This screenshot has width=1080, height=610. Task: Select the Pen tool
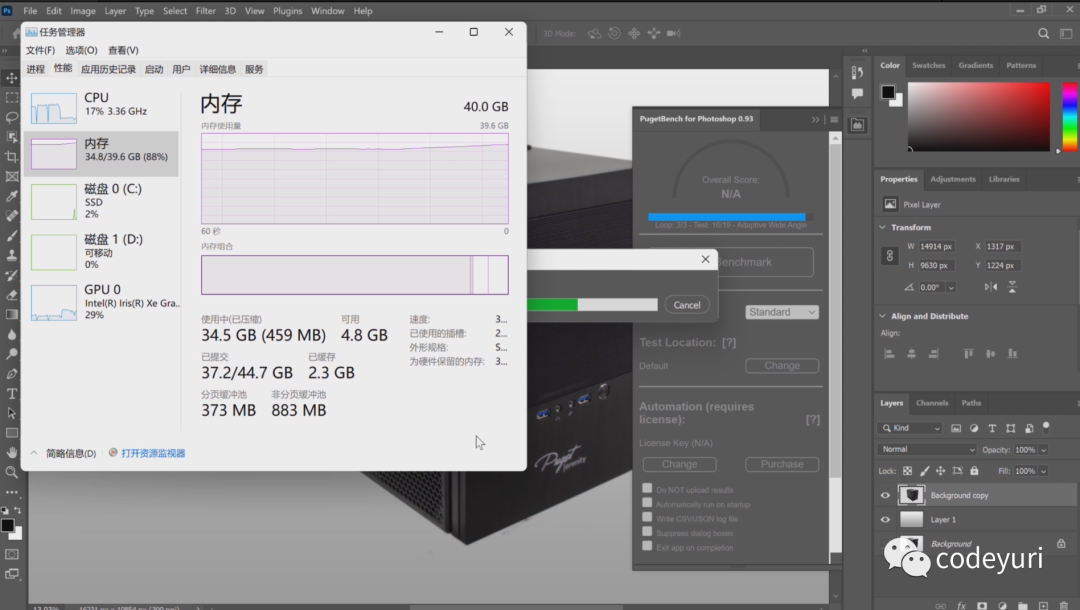tap(12, 374)
